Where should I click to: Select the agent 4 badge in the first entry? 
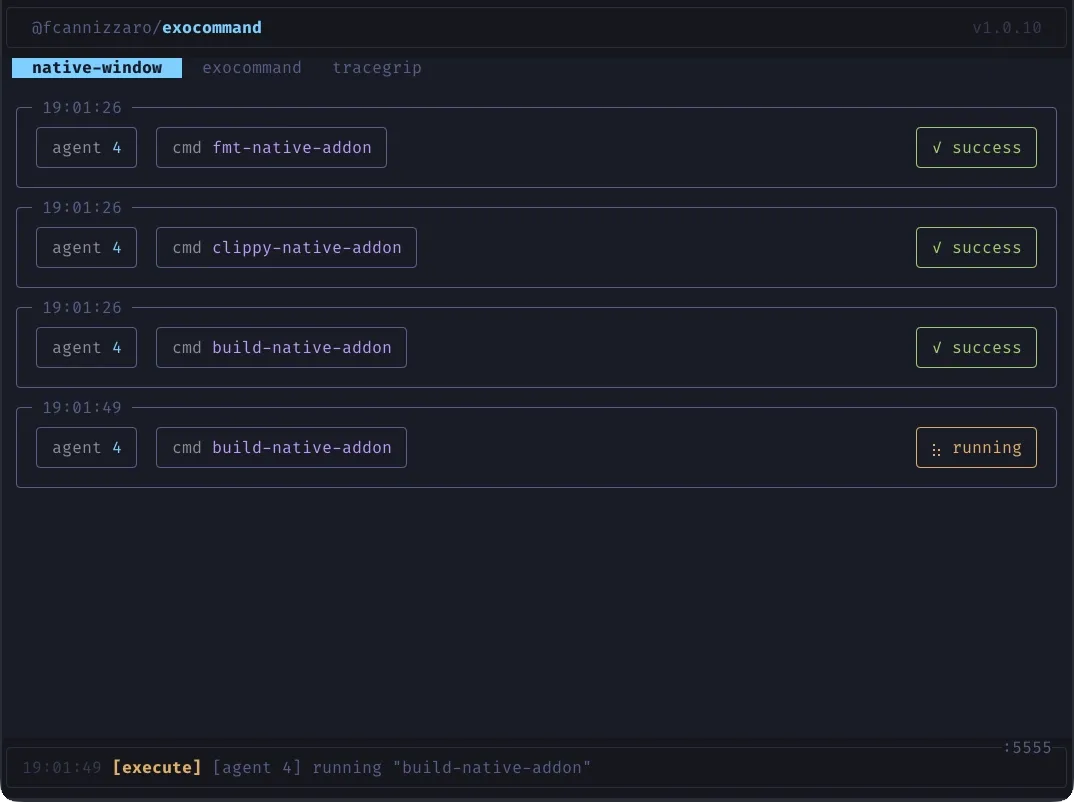[86, 147]
